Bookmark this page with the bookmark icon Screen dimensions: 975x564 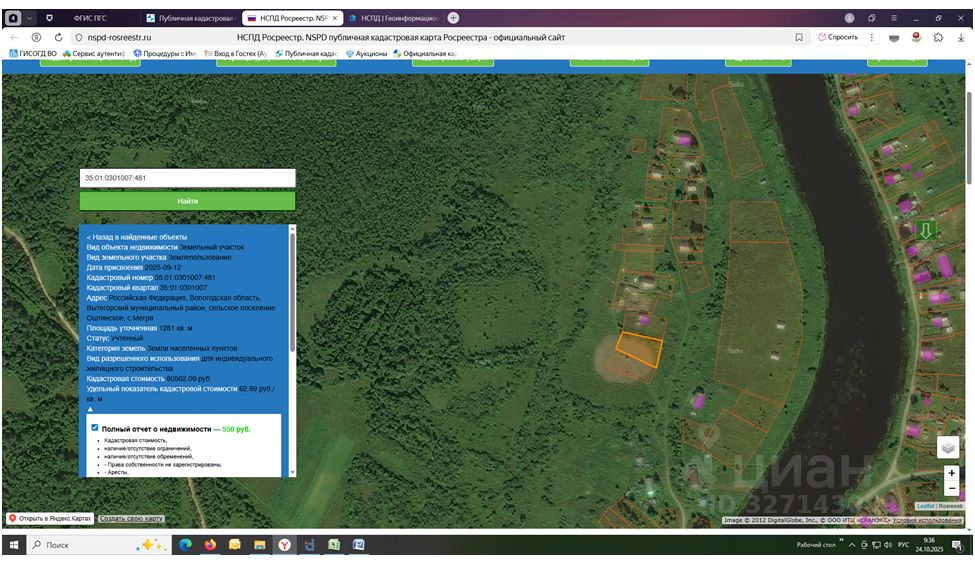[799, 37]
